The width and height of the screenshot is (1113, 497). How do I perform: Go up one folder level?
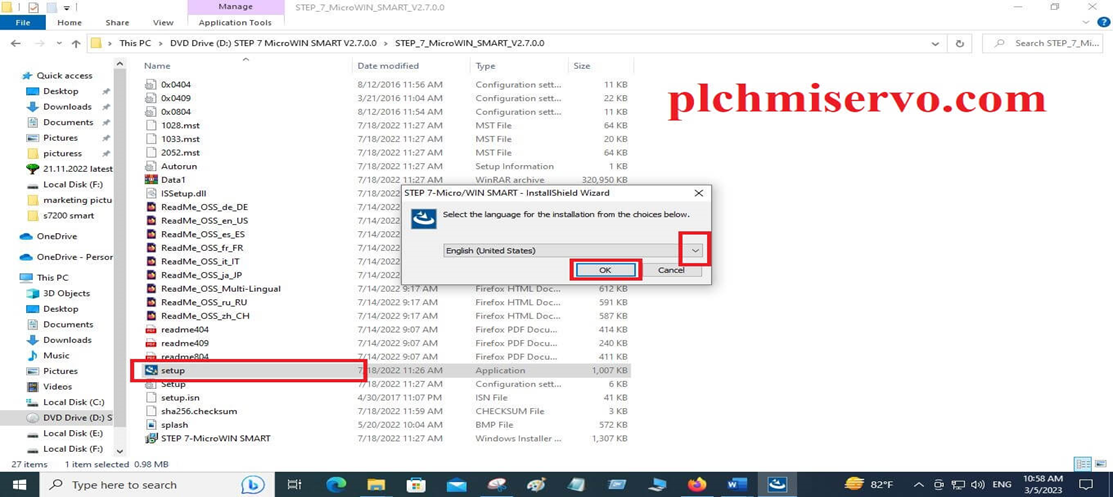[76, 43]
